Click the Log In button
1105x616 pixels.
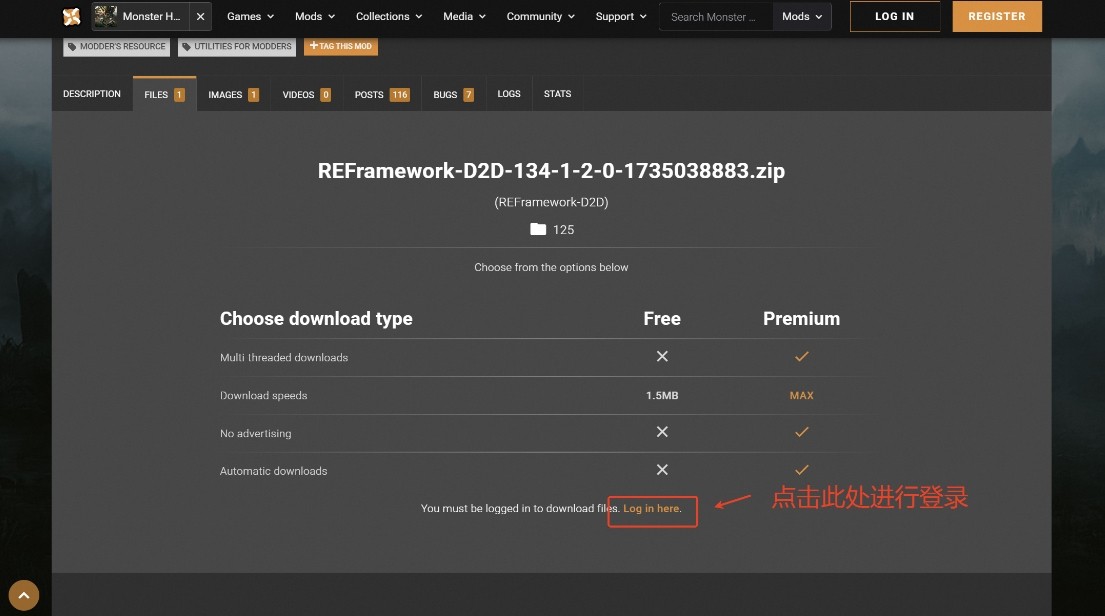pos(894,17)
